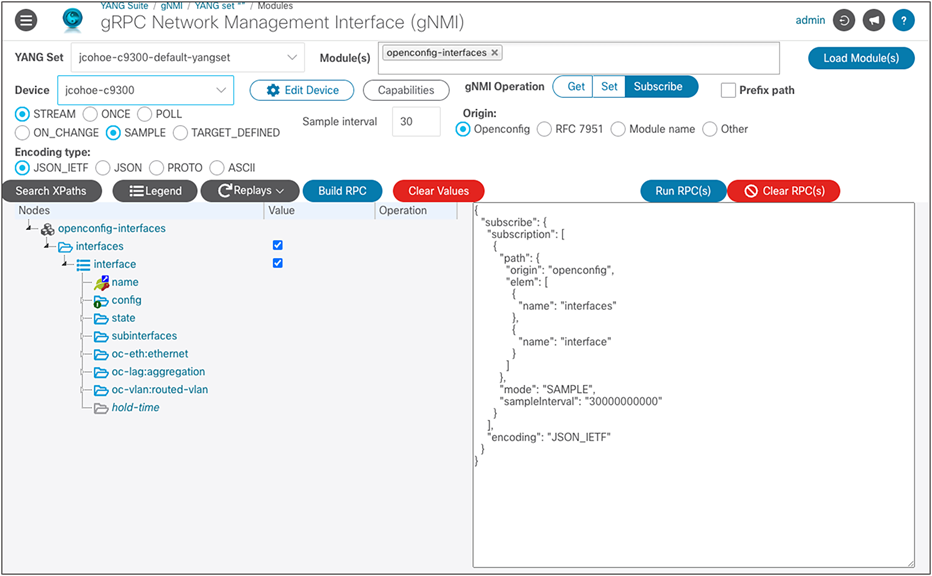Choose ASCII encoding type
The image size is (932, 576).
[217, 168]
